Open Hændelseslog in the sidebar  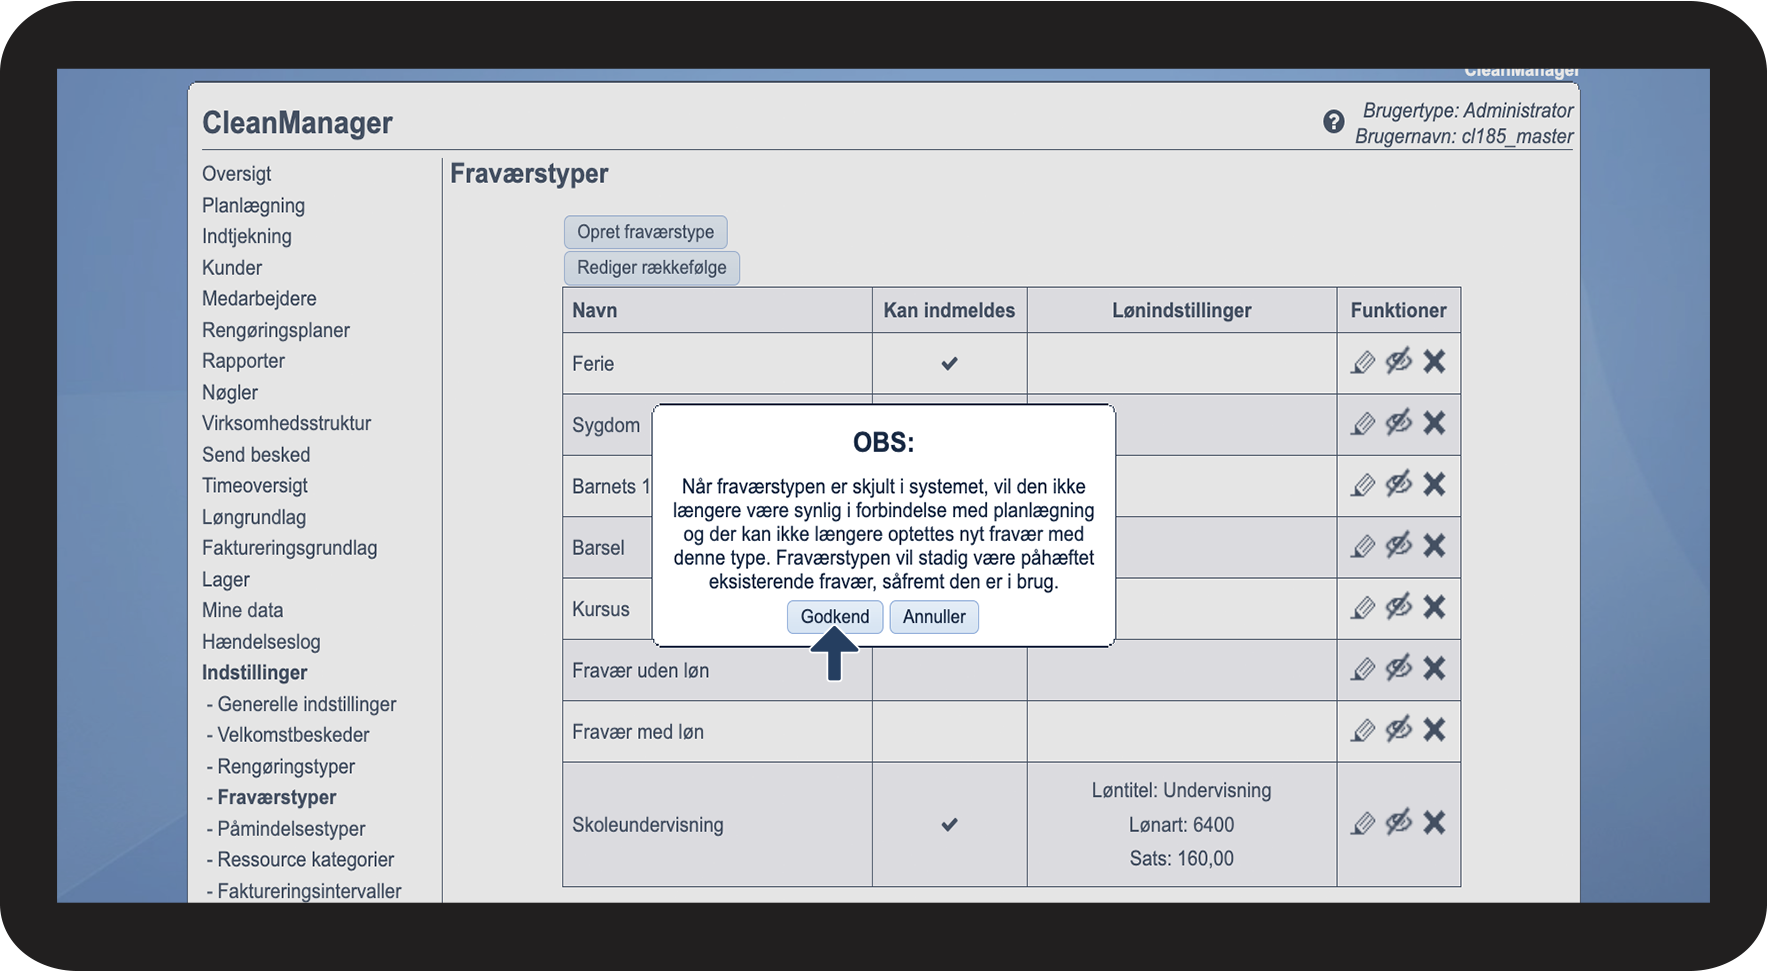[261, 642]
